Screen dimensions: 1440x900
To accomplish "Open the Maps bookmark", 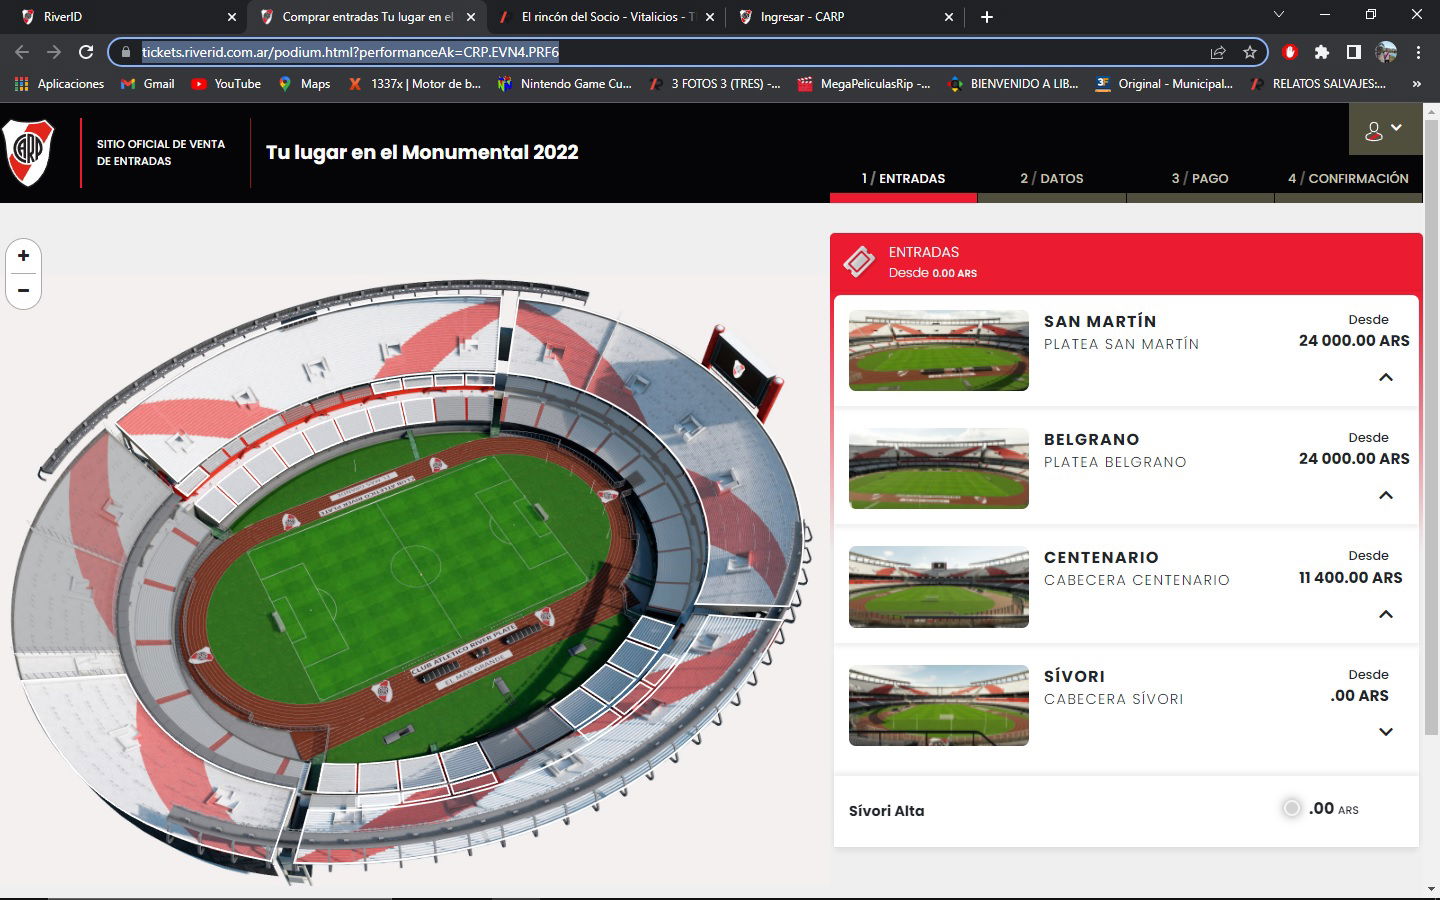I will (304, 84).
